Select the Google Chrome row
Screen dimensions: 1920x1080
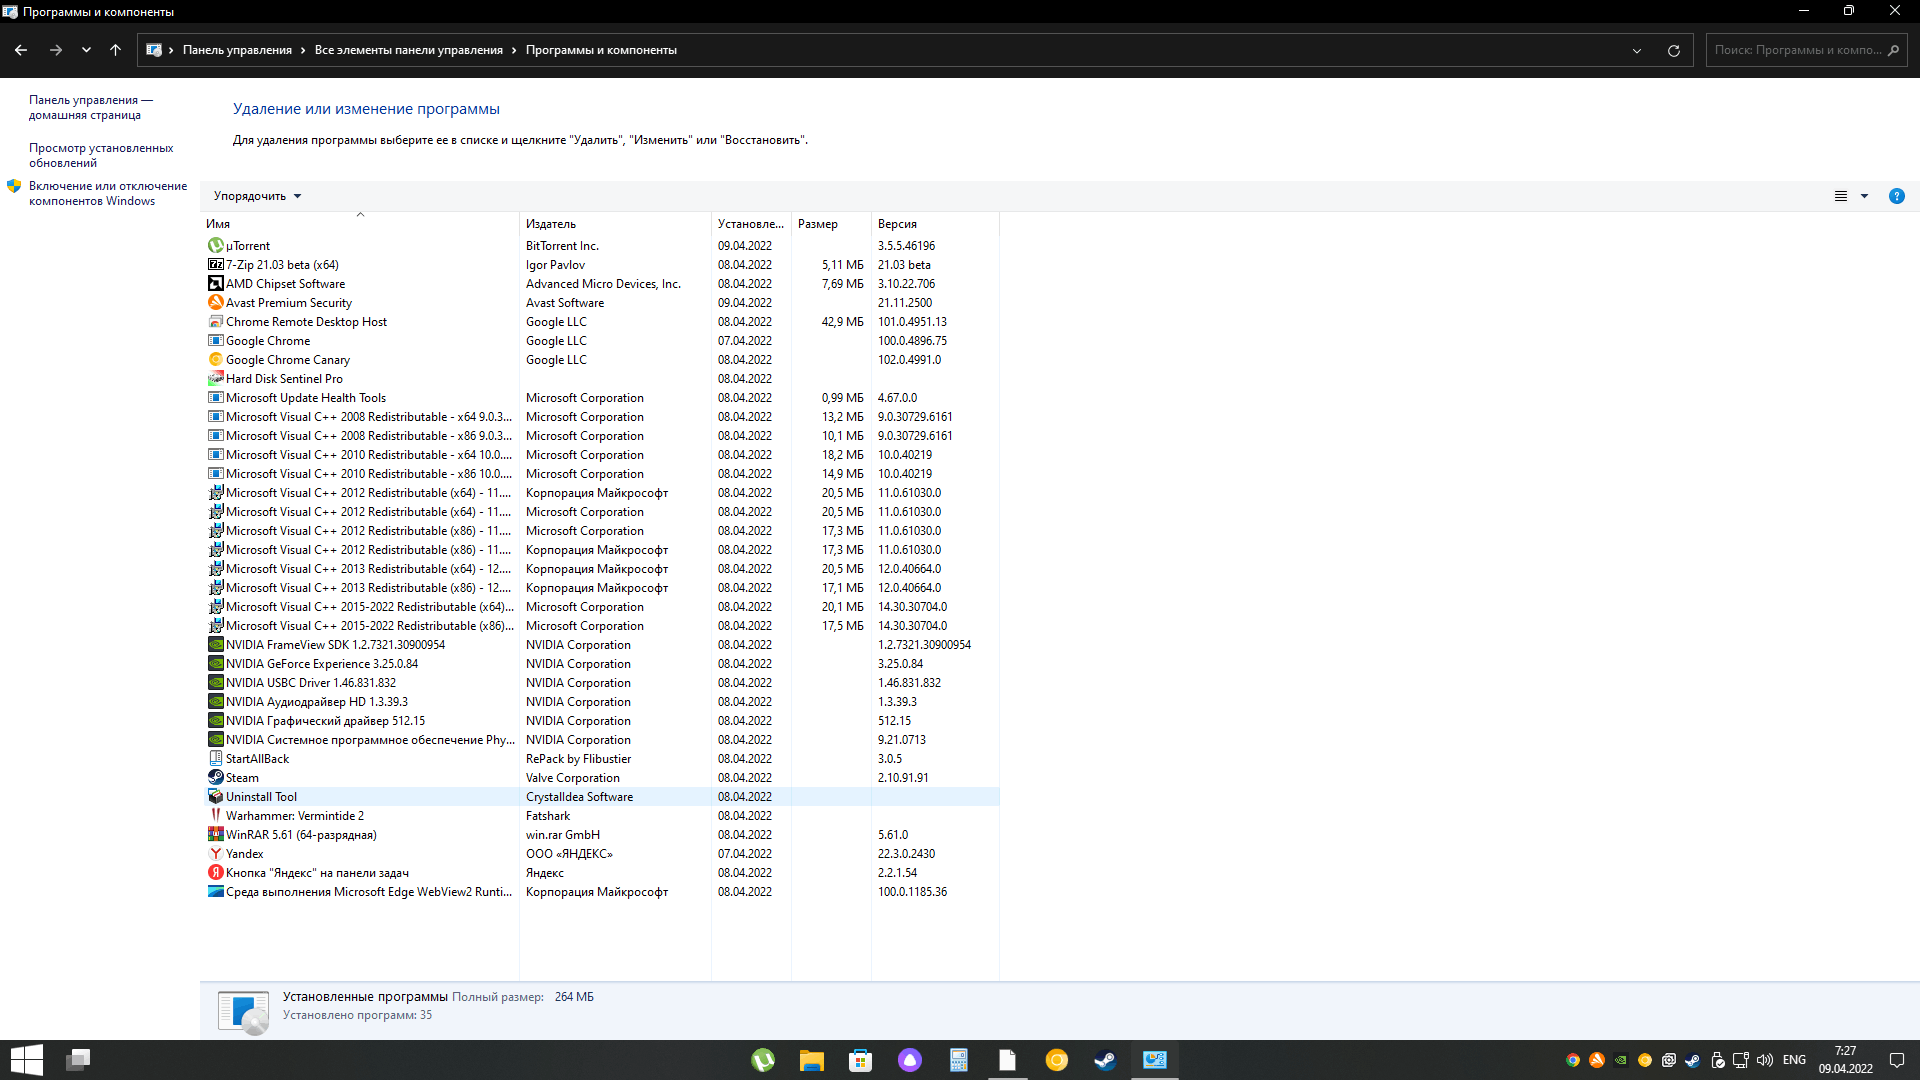pyautogui.click(x=600, y=341)
